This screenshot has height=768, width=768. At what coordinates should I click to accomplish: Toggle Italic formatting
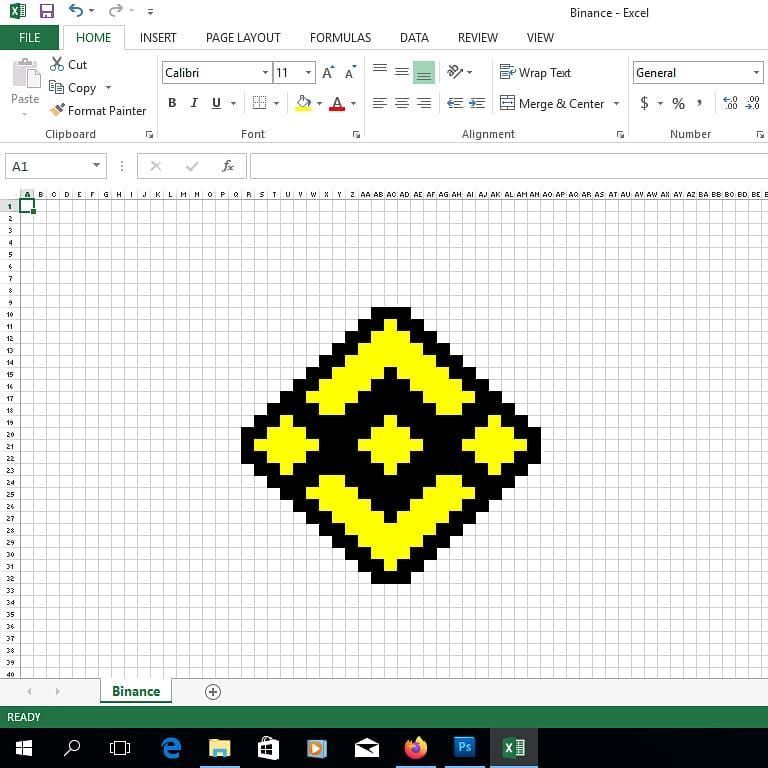coord(194,103)
